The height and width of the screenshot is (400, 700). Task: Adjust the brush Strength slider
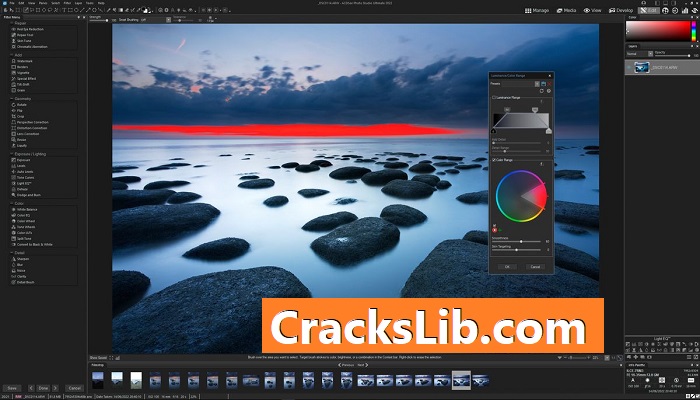(x=99, y=21)
